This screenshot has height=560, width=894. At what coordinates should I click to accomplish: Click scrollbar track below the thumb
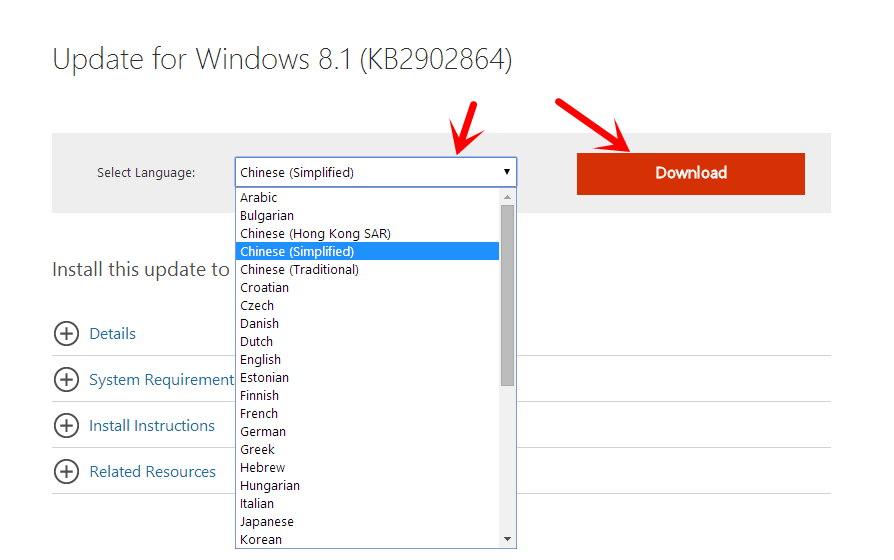click(x=507, y=458)
